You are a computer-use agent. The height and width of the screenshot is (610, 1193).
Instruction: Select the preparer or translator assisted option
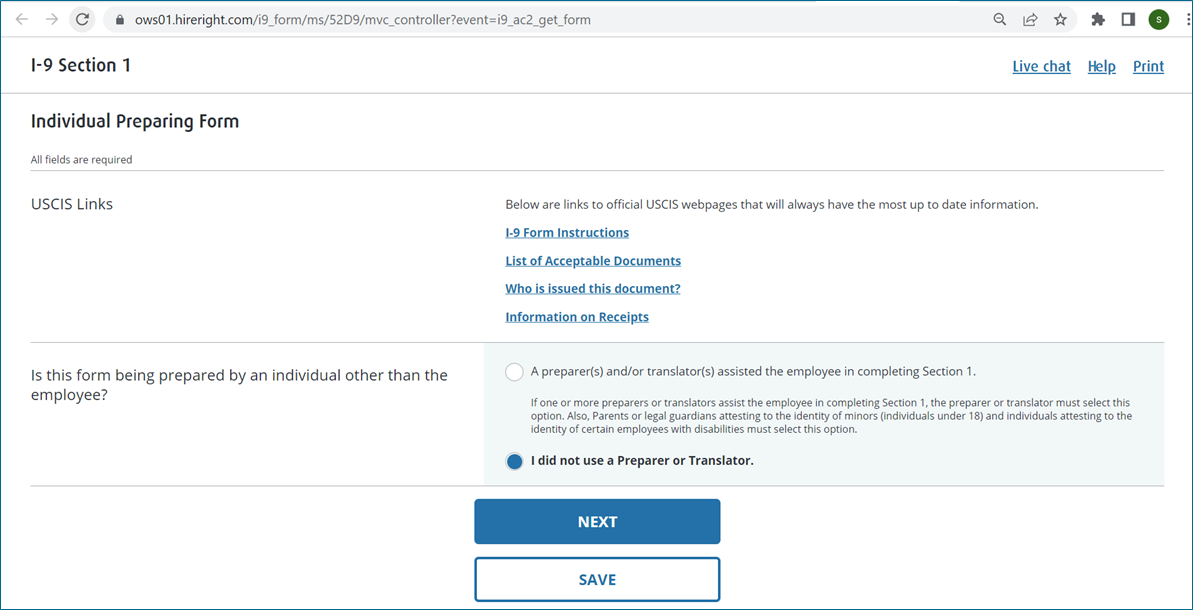(x=514, y=372)
